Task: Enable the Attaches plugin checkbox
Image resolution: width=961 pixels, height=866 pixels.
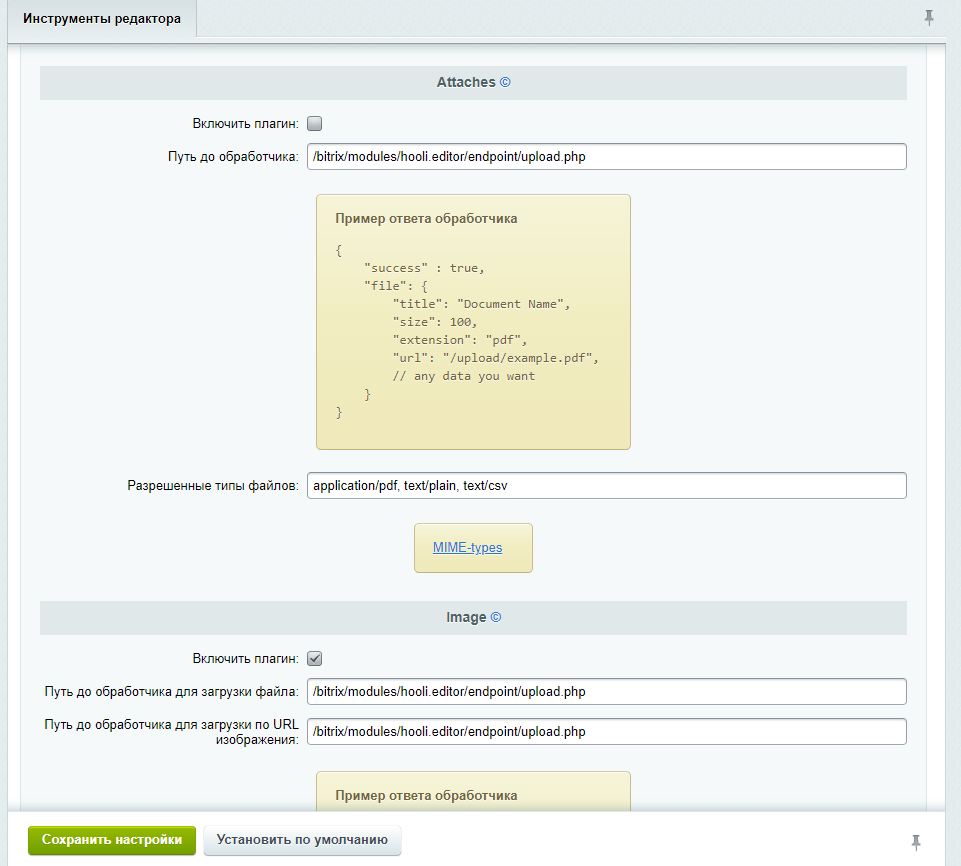Action: coord(314,124)
